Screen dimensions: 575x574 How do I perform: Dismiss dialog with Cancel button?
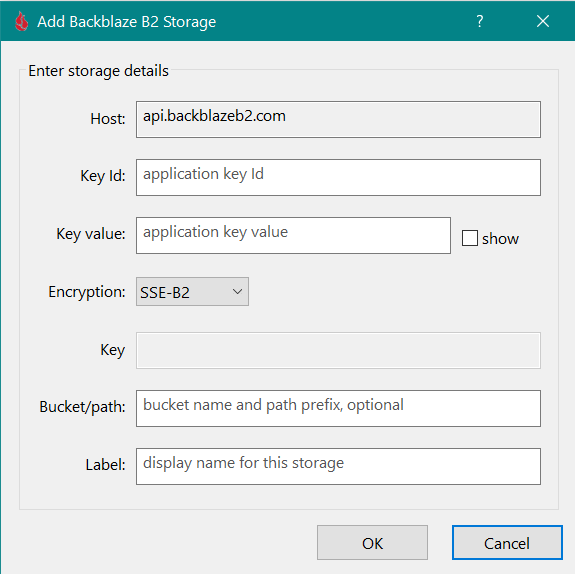click(507, 543)
